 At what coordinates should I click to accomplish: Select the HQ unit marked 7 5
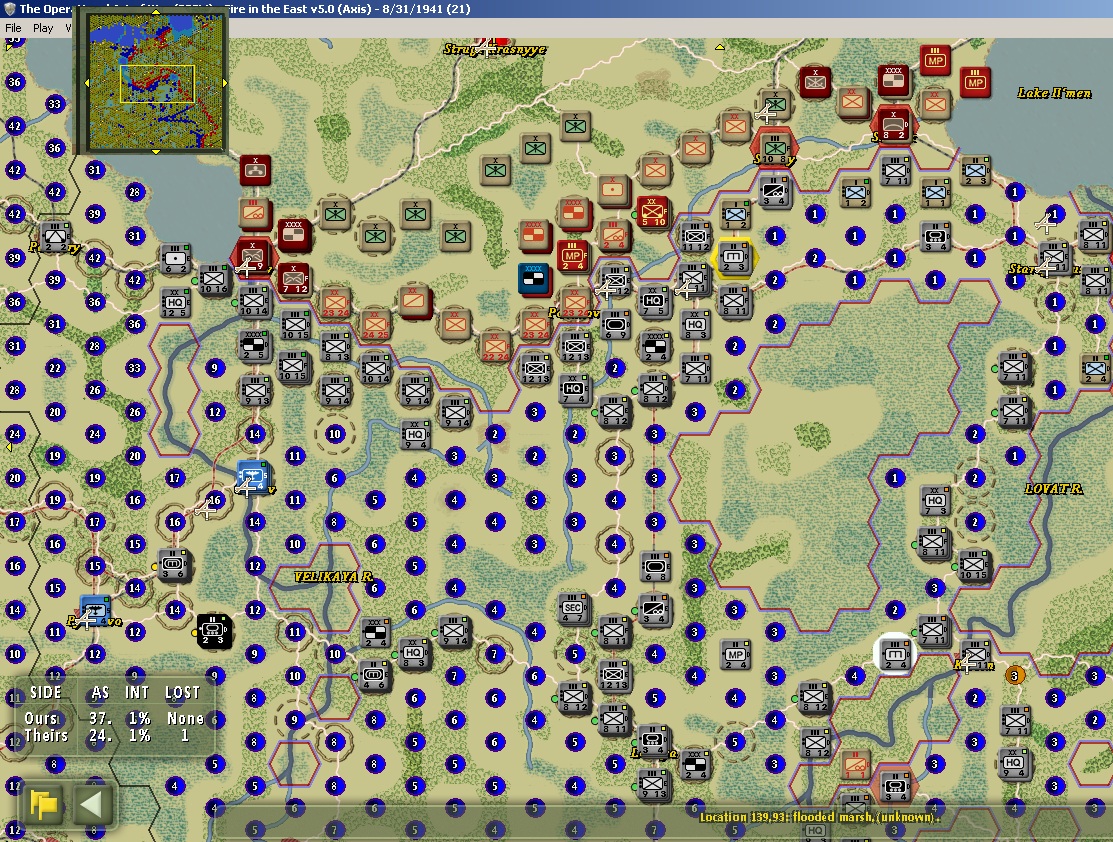(x=654, y=302)
